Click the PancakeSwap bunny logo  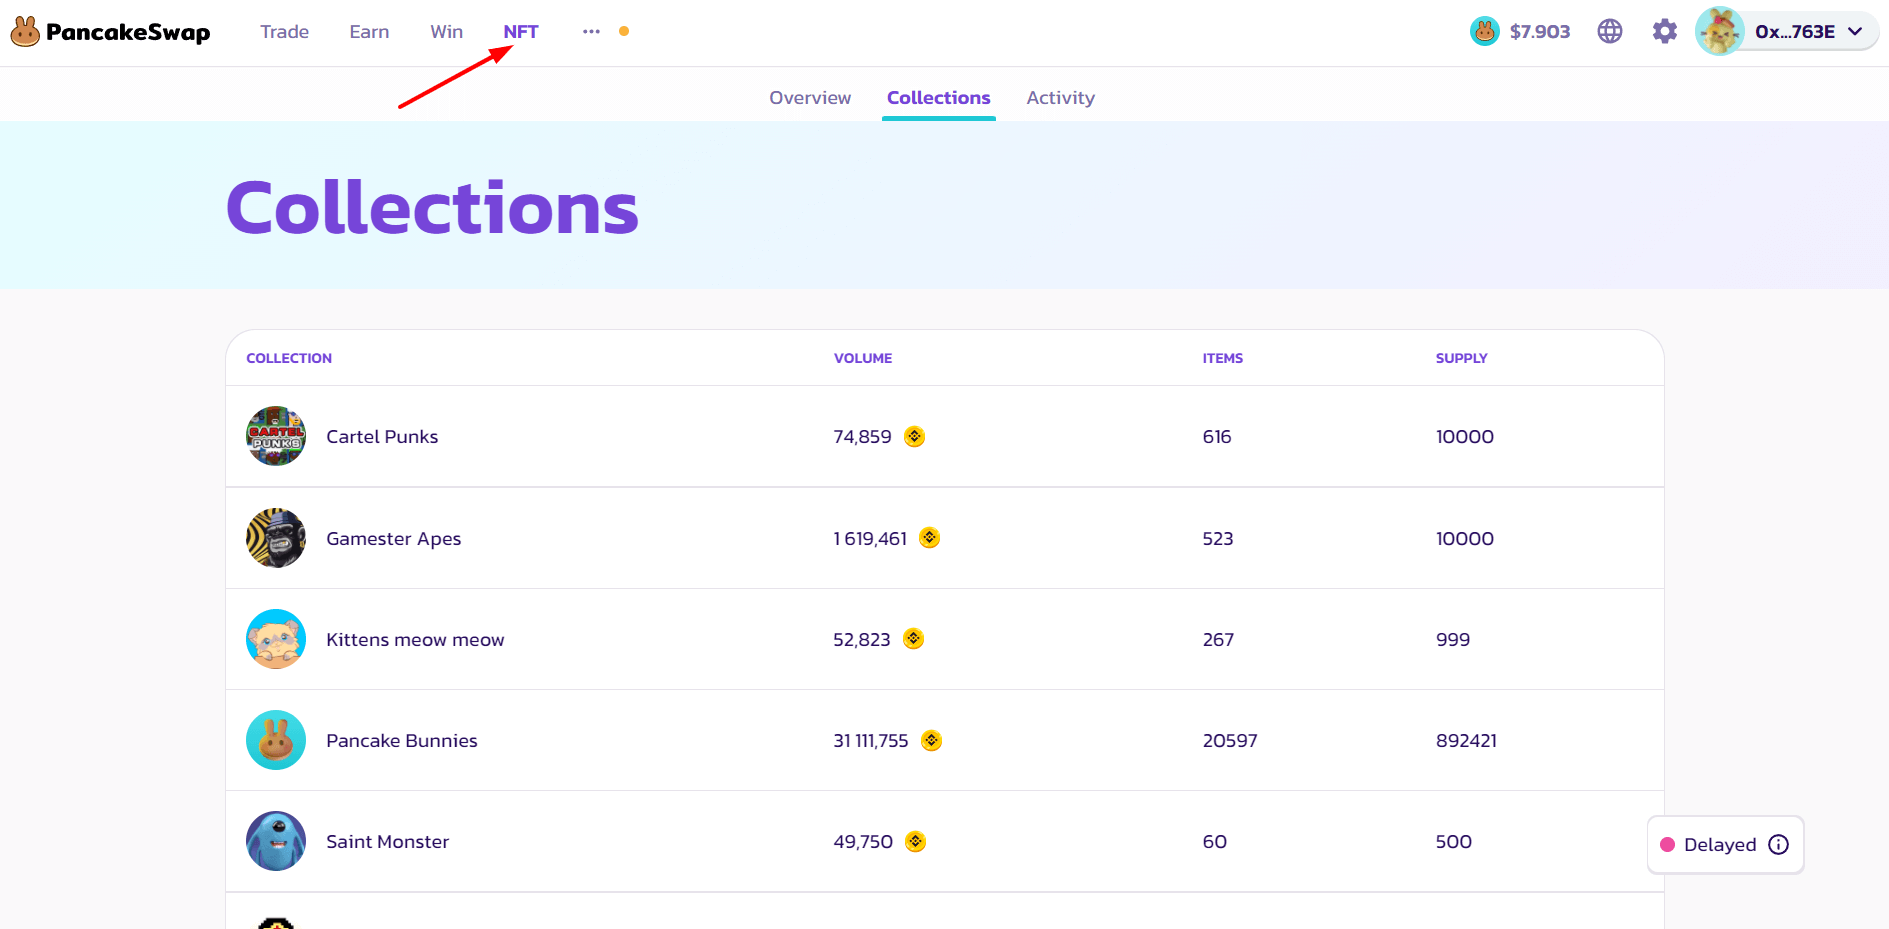[x=25, y=32]
